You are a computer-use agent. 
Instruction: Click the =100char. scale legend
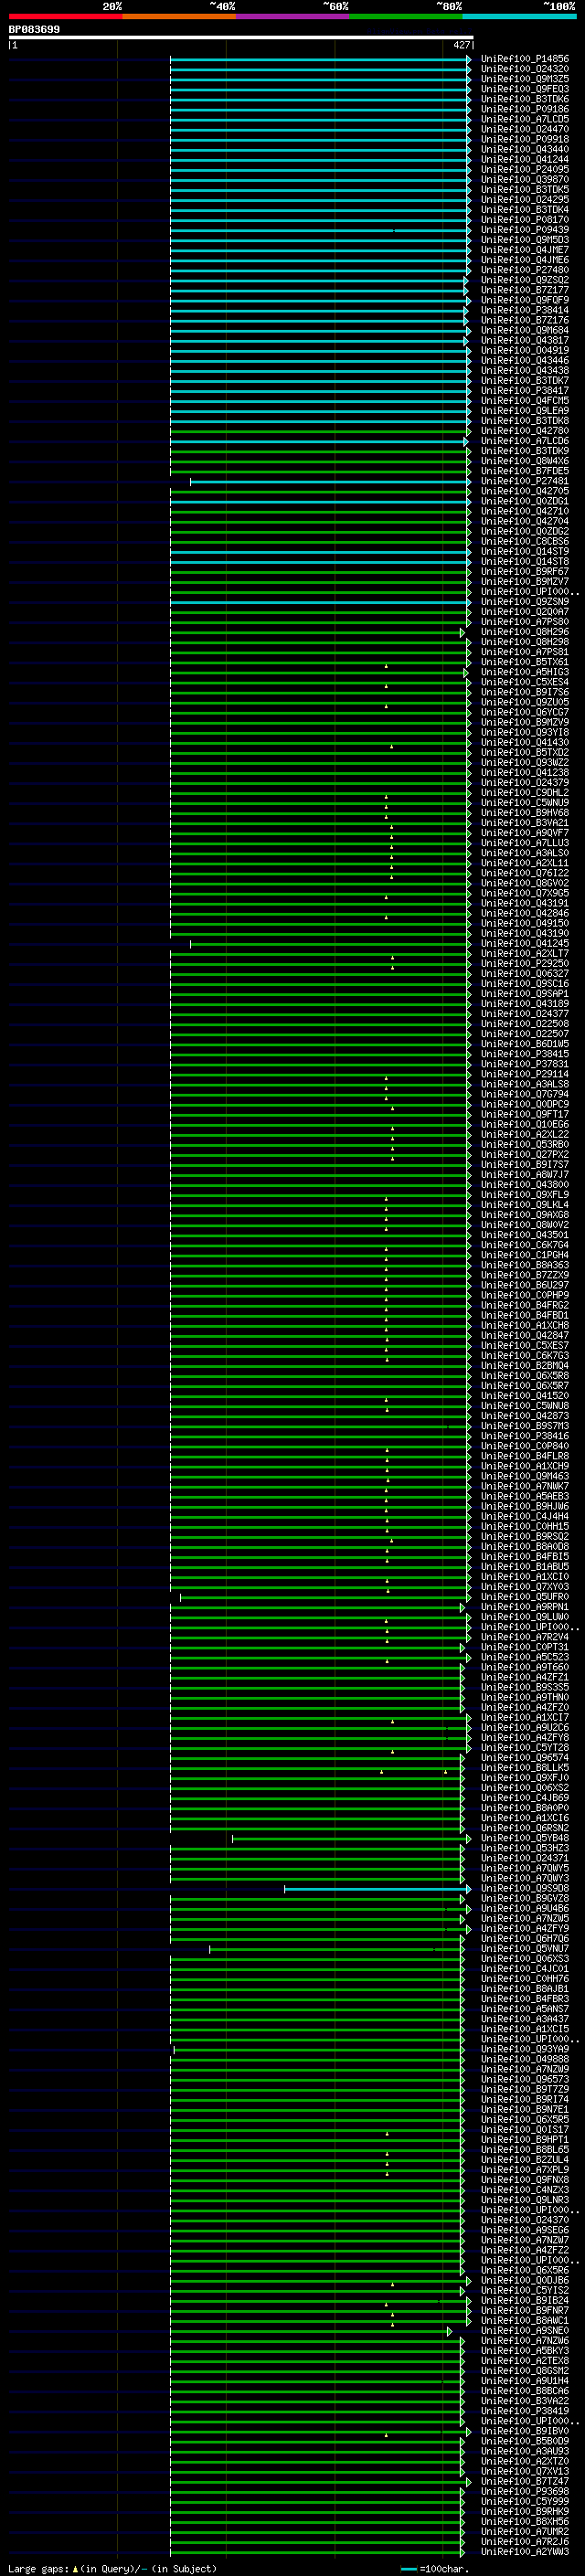[434, 2569]
